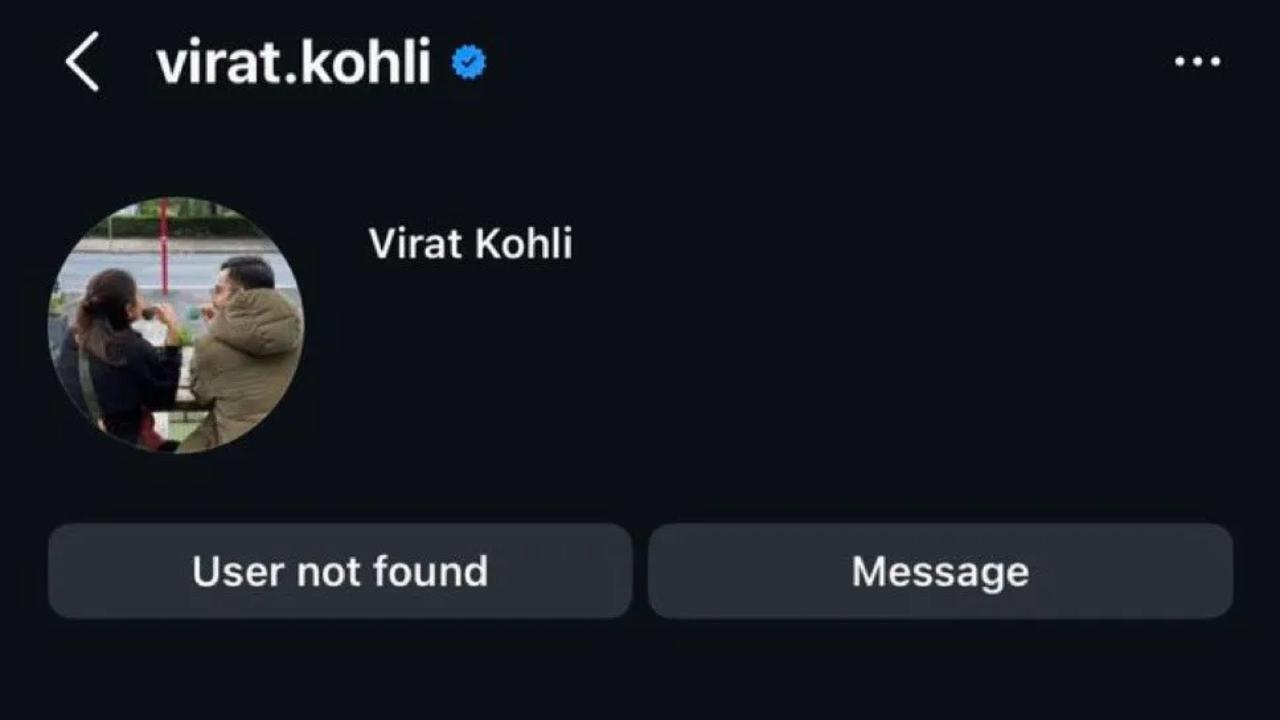Click the User not found button
The width and height of the screenshot is (1280, 720).
(x=340, y=571)
